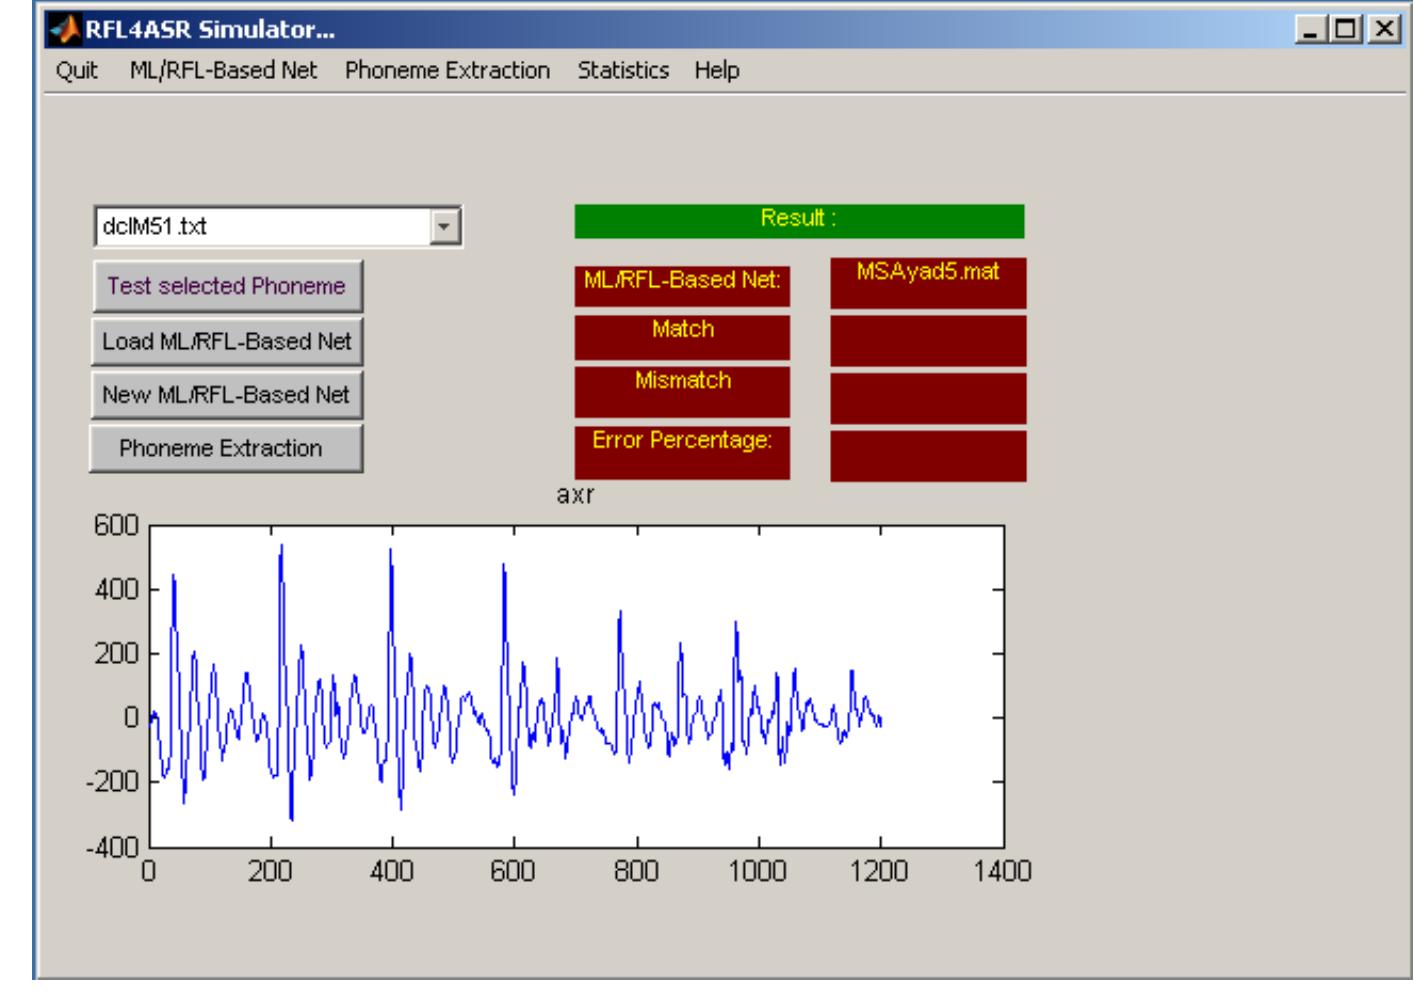The image size is (1415, 994).
Task: Click the dclM51.txt combo box text
Action: 260,228
